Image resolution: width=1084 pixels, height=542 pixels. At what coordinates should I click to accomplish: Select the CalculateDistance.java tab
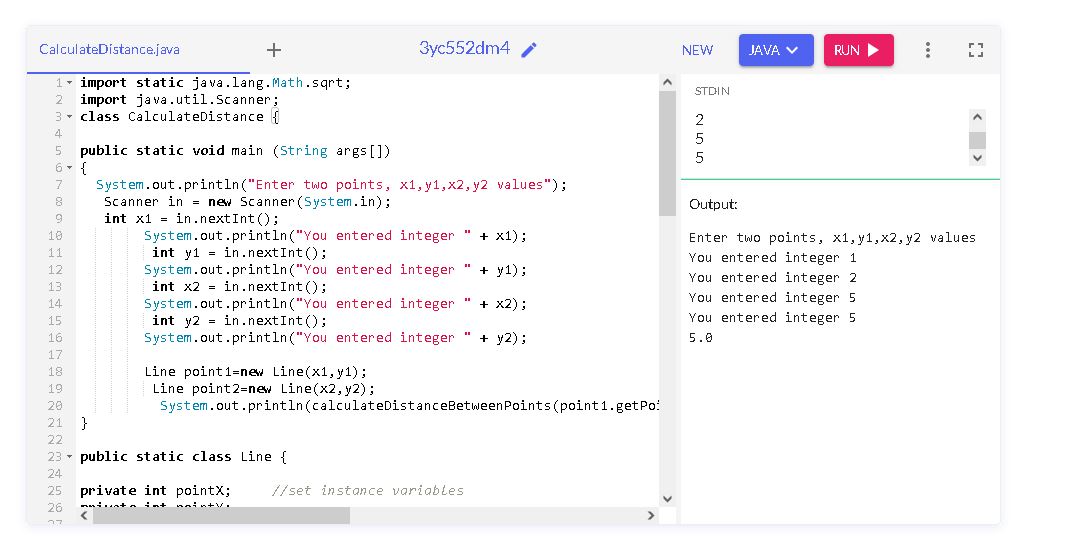pyautogui.click(x=110, y=49)
